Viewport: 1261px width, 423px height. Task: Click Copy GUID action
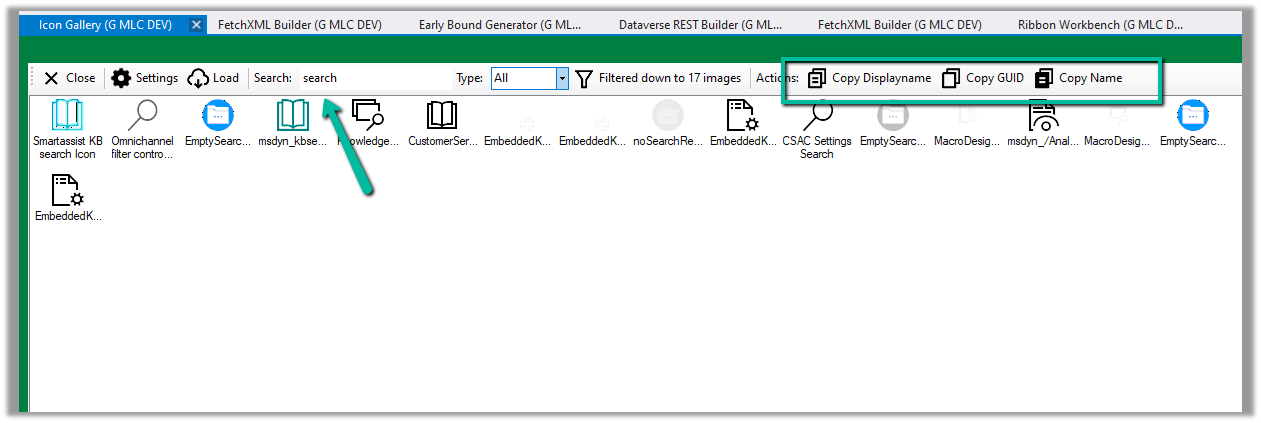coord(983,78)
